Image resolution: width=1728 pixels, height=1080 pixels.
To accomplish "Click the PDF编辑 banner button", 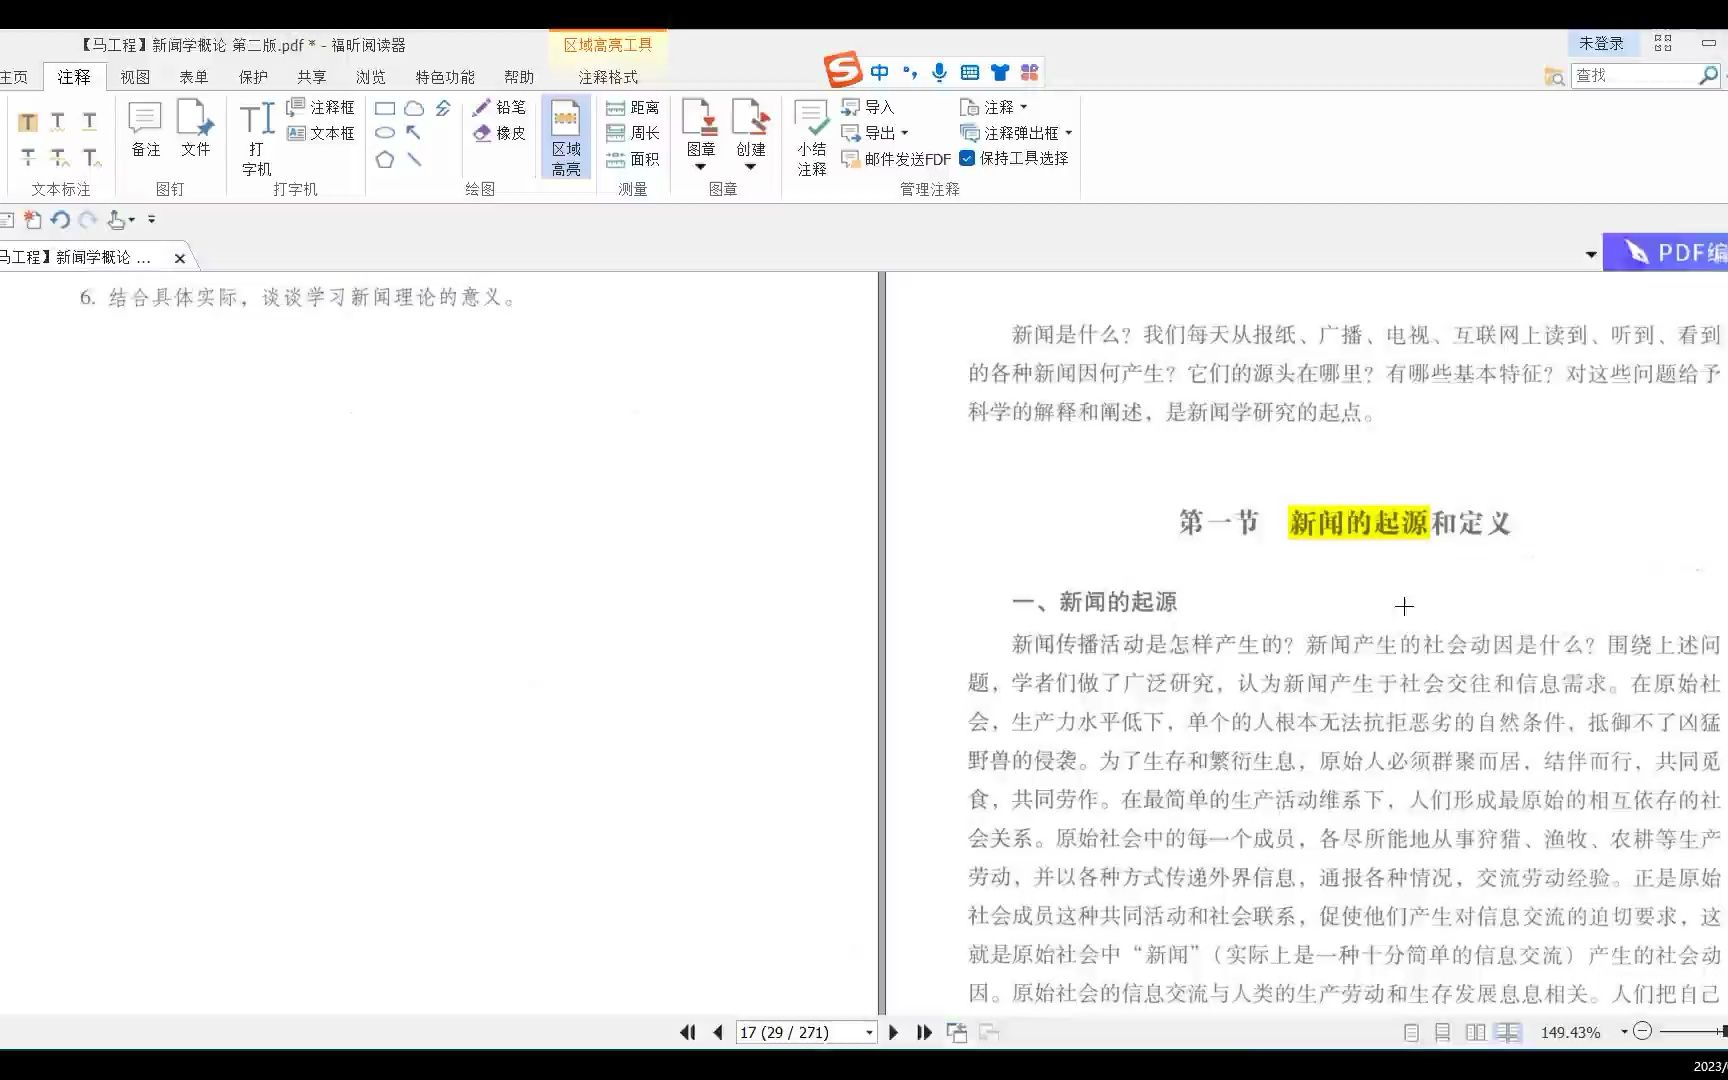I will [1666, 252].
